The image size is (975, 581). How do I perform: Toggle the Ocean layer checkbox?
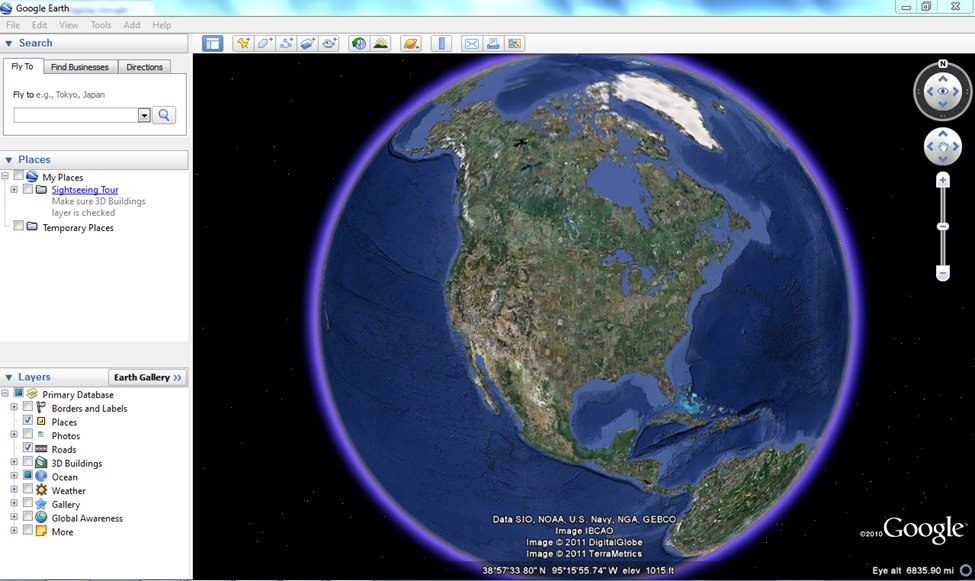click(27, 476)
